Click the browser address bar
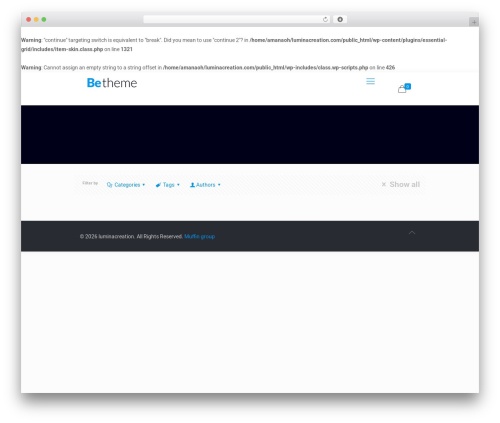 [236, 19]
